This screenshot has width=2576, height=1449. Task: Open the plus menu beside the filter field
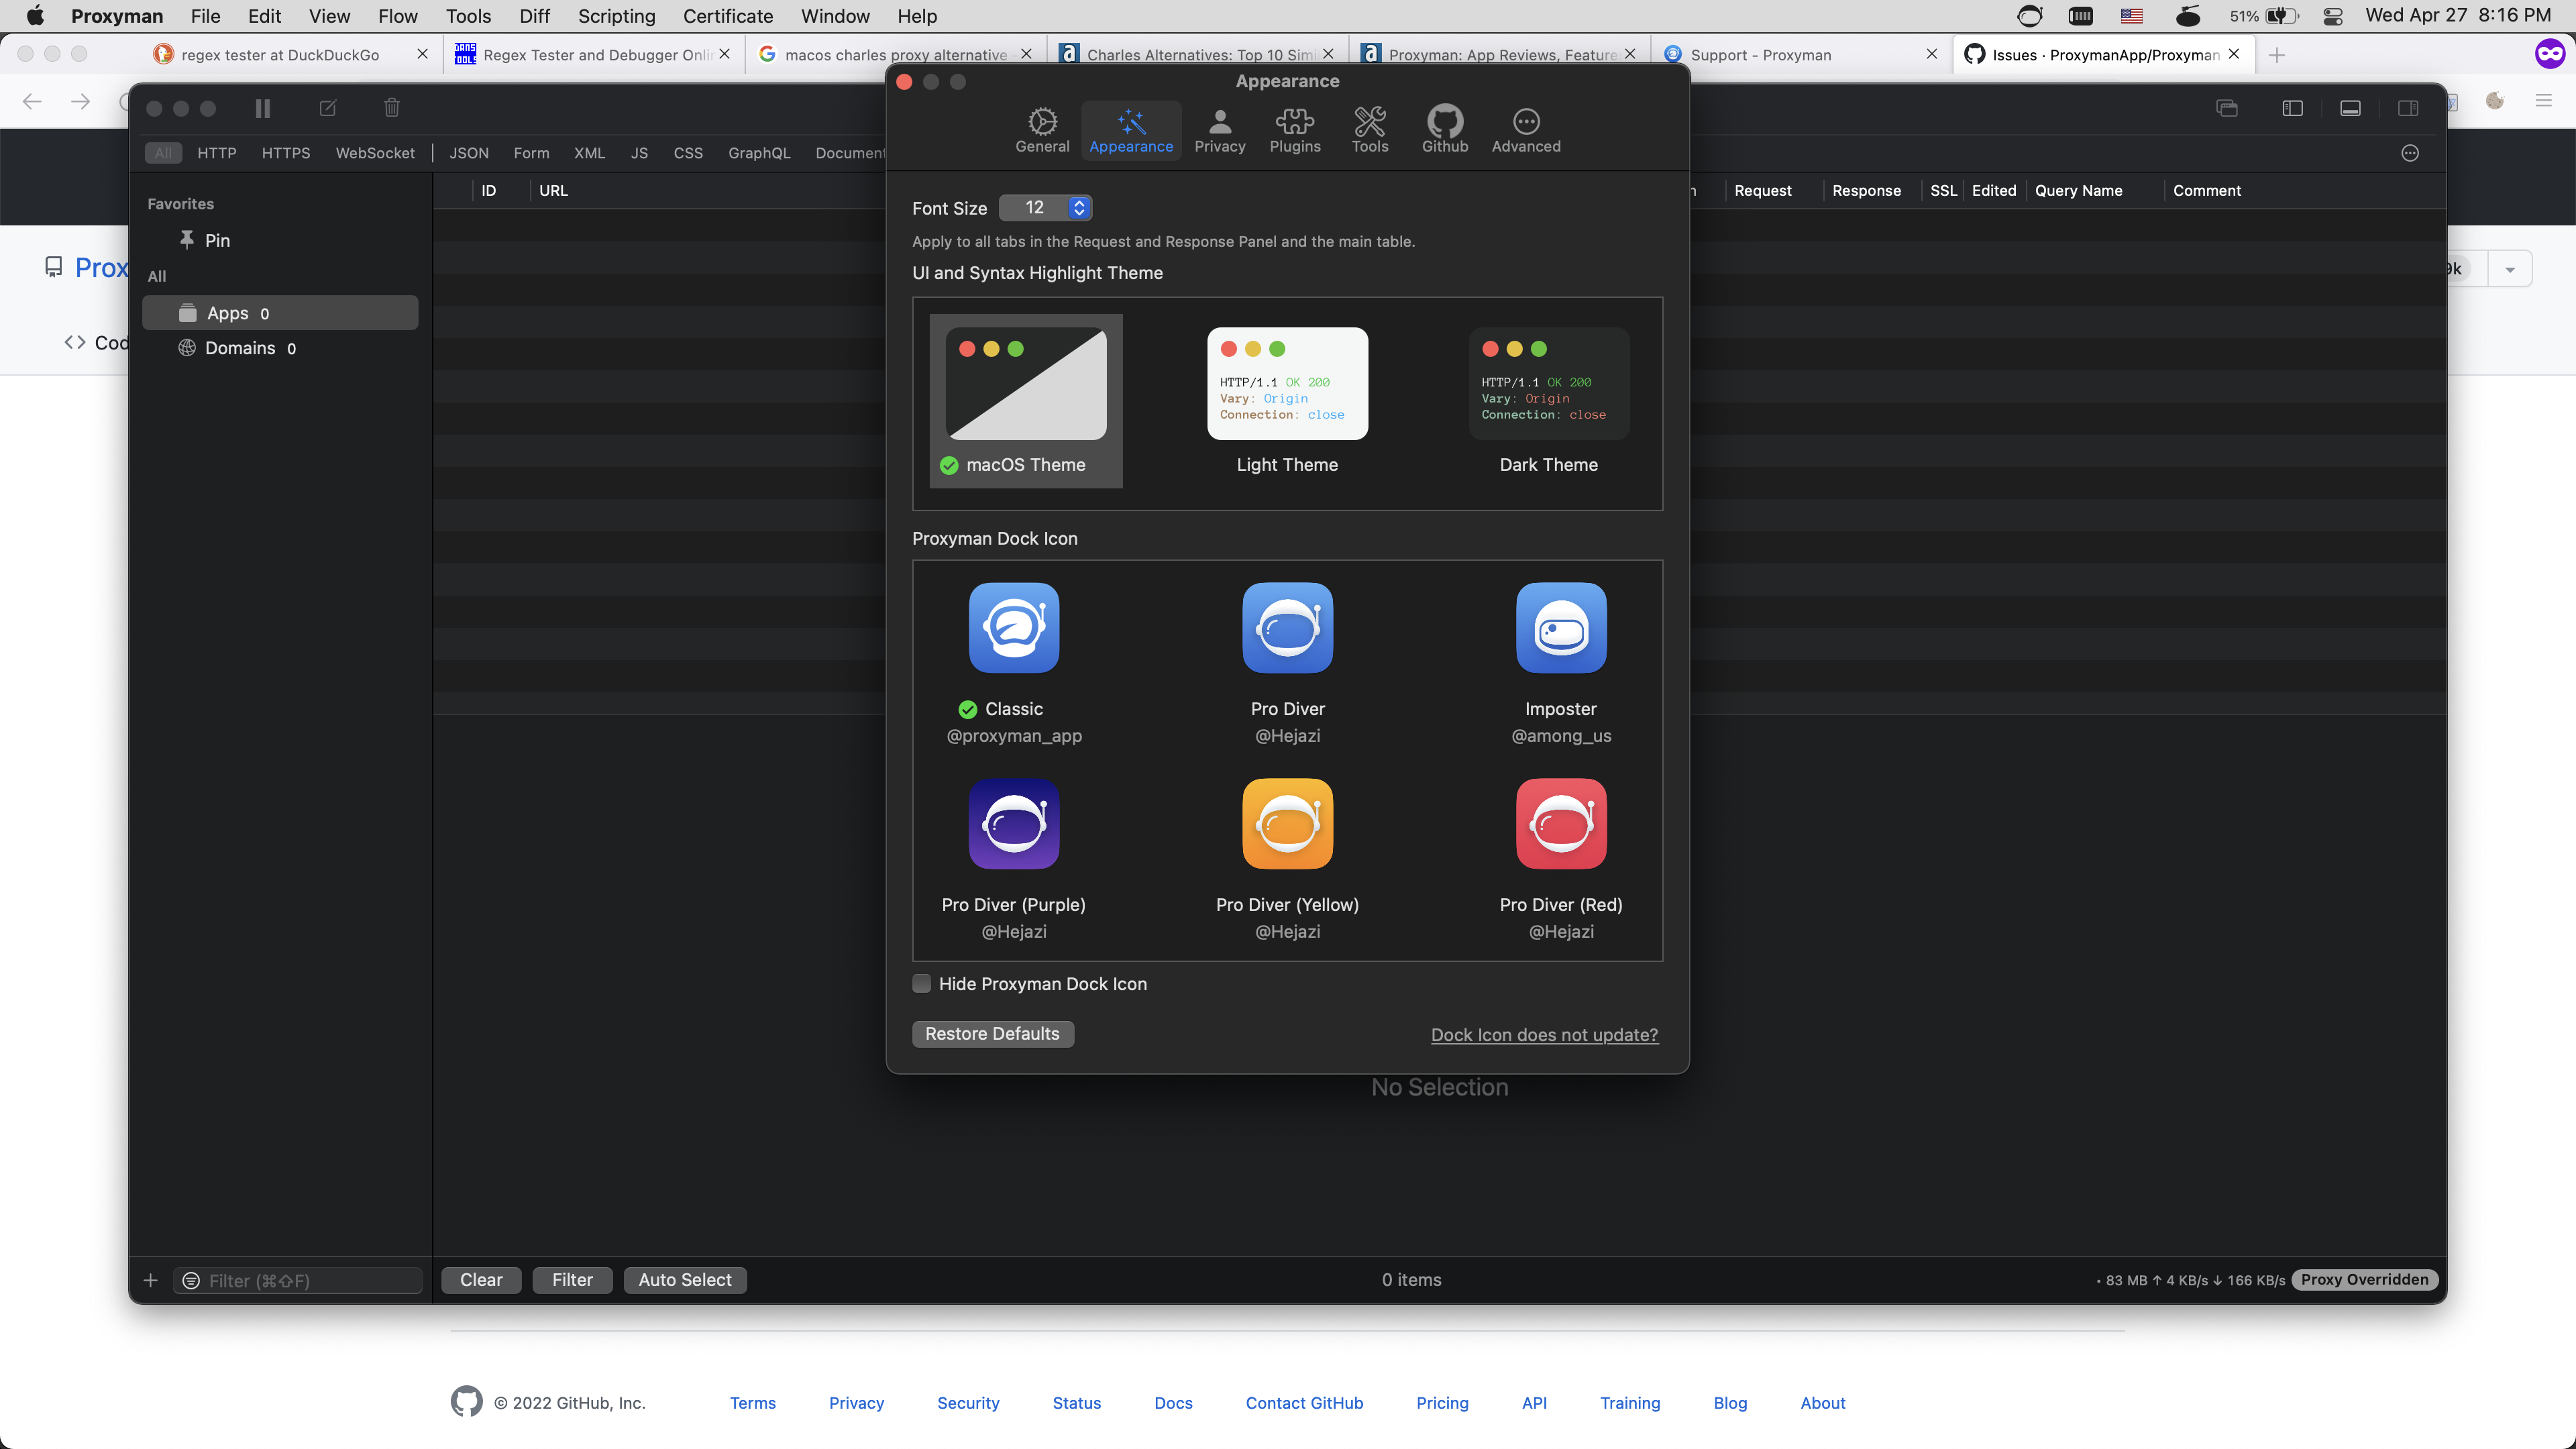pyautogui.click(x=150, y=1280)
